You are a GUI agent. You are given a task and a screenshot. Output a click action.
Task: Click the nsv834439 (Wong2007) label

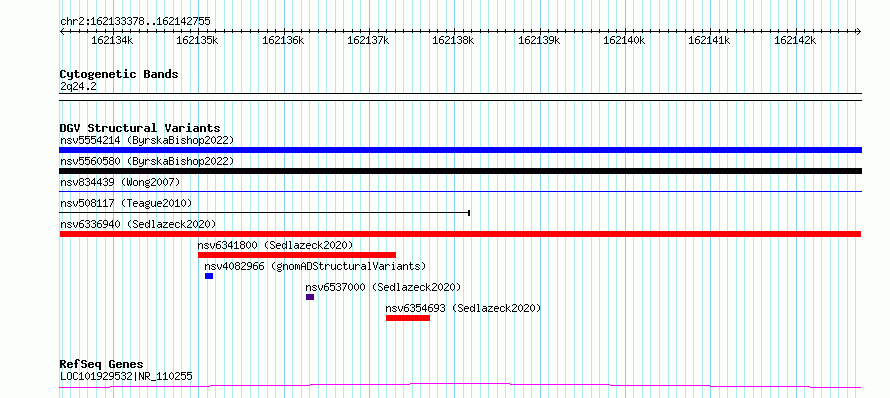(120, 182)
